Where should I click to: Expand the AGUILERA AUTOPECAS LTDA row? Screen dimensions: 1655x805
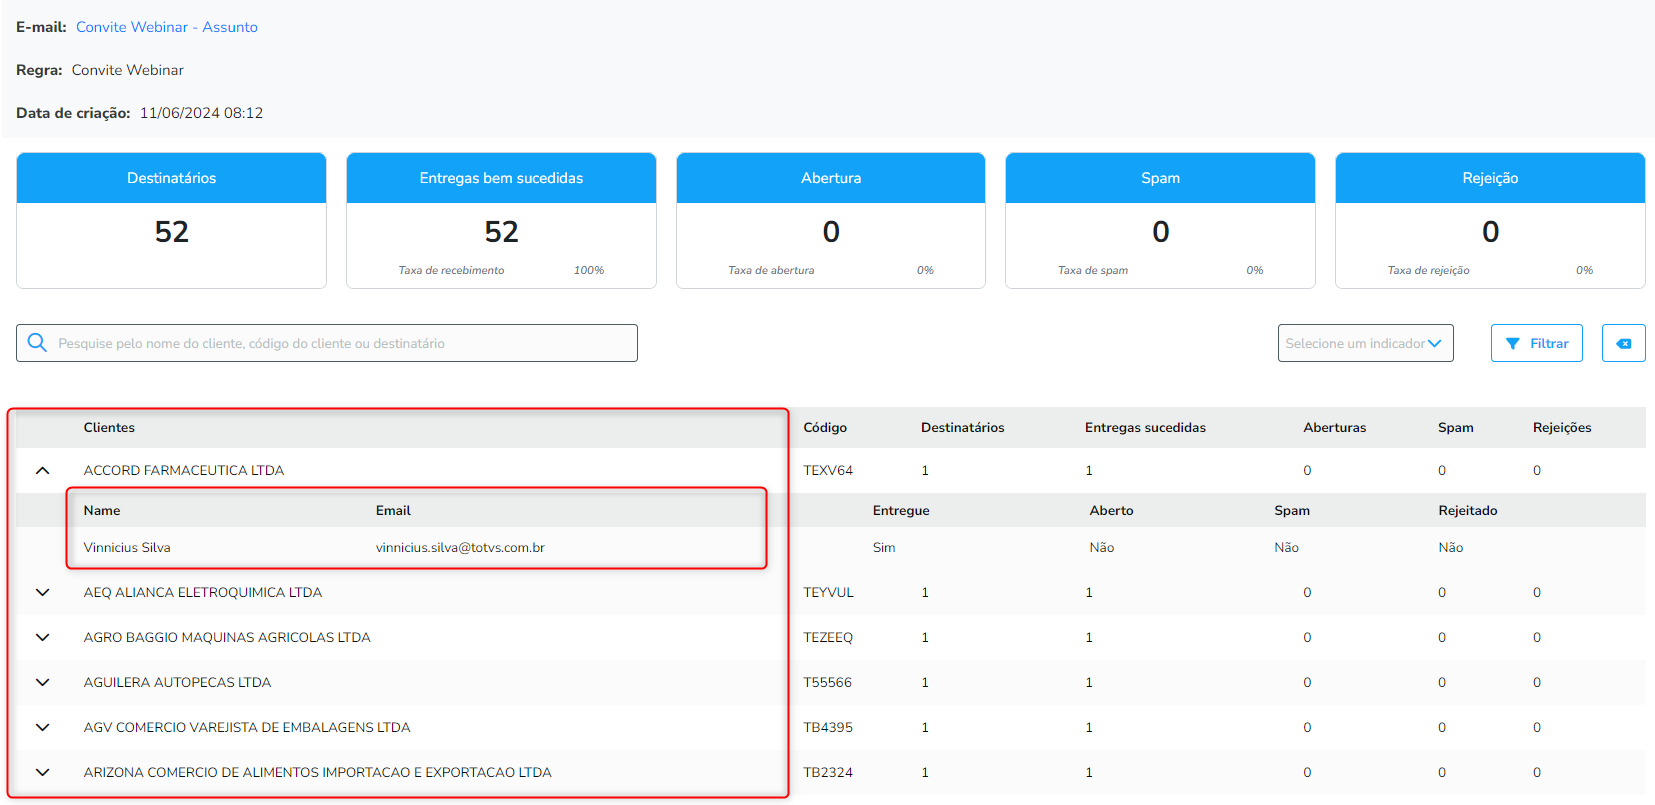tap(42, 682)
